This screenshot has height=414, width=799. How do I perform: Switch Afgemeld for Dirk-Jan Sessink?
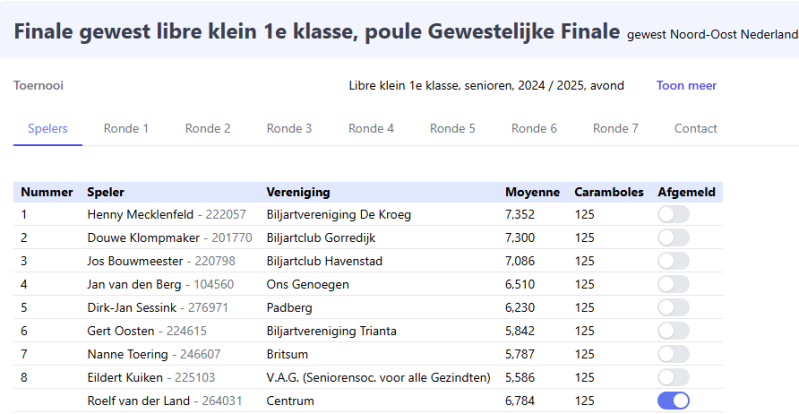pos(673,307)
